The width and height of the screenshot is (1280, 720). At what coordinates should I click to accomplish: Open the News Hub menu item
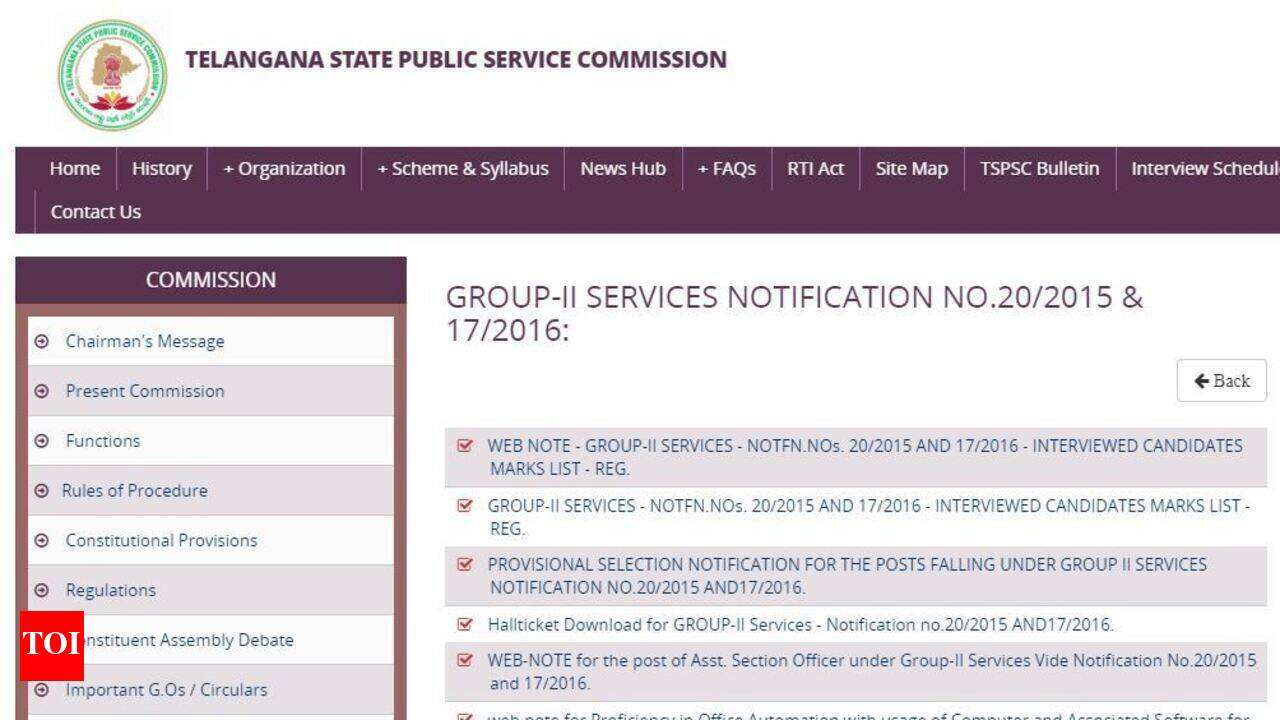tap(623, 169)
